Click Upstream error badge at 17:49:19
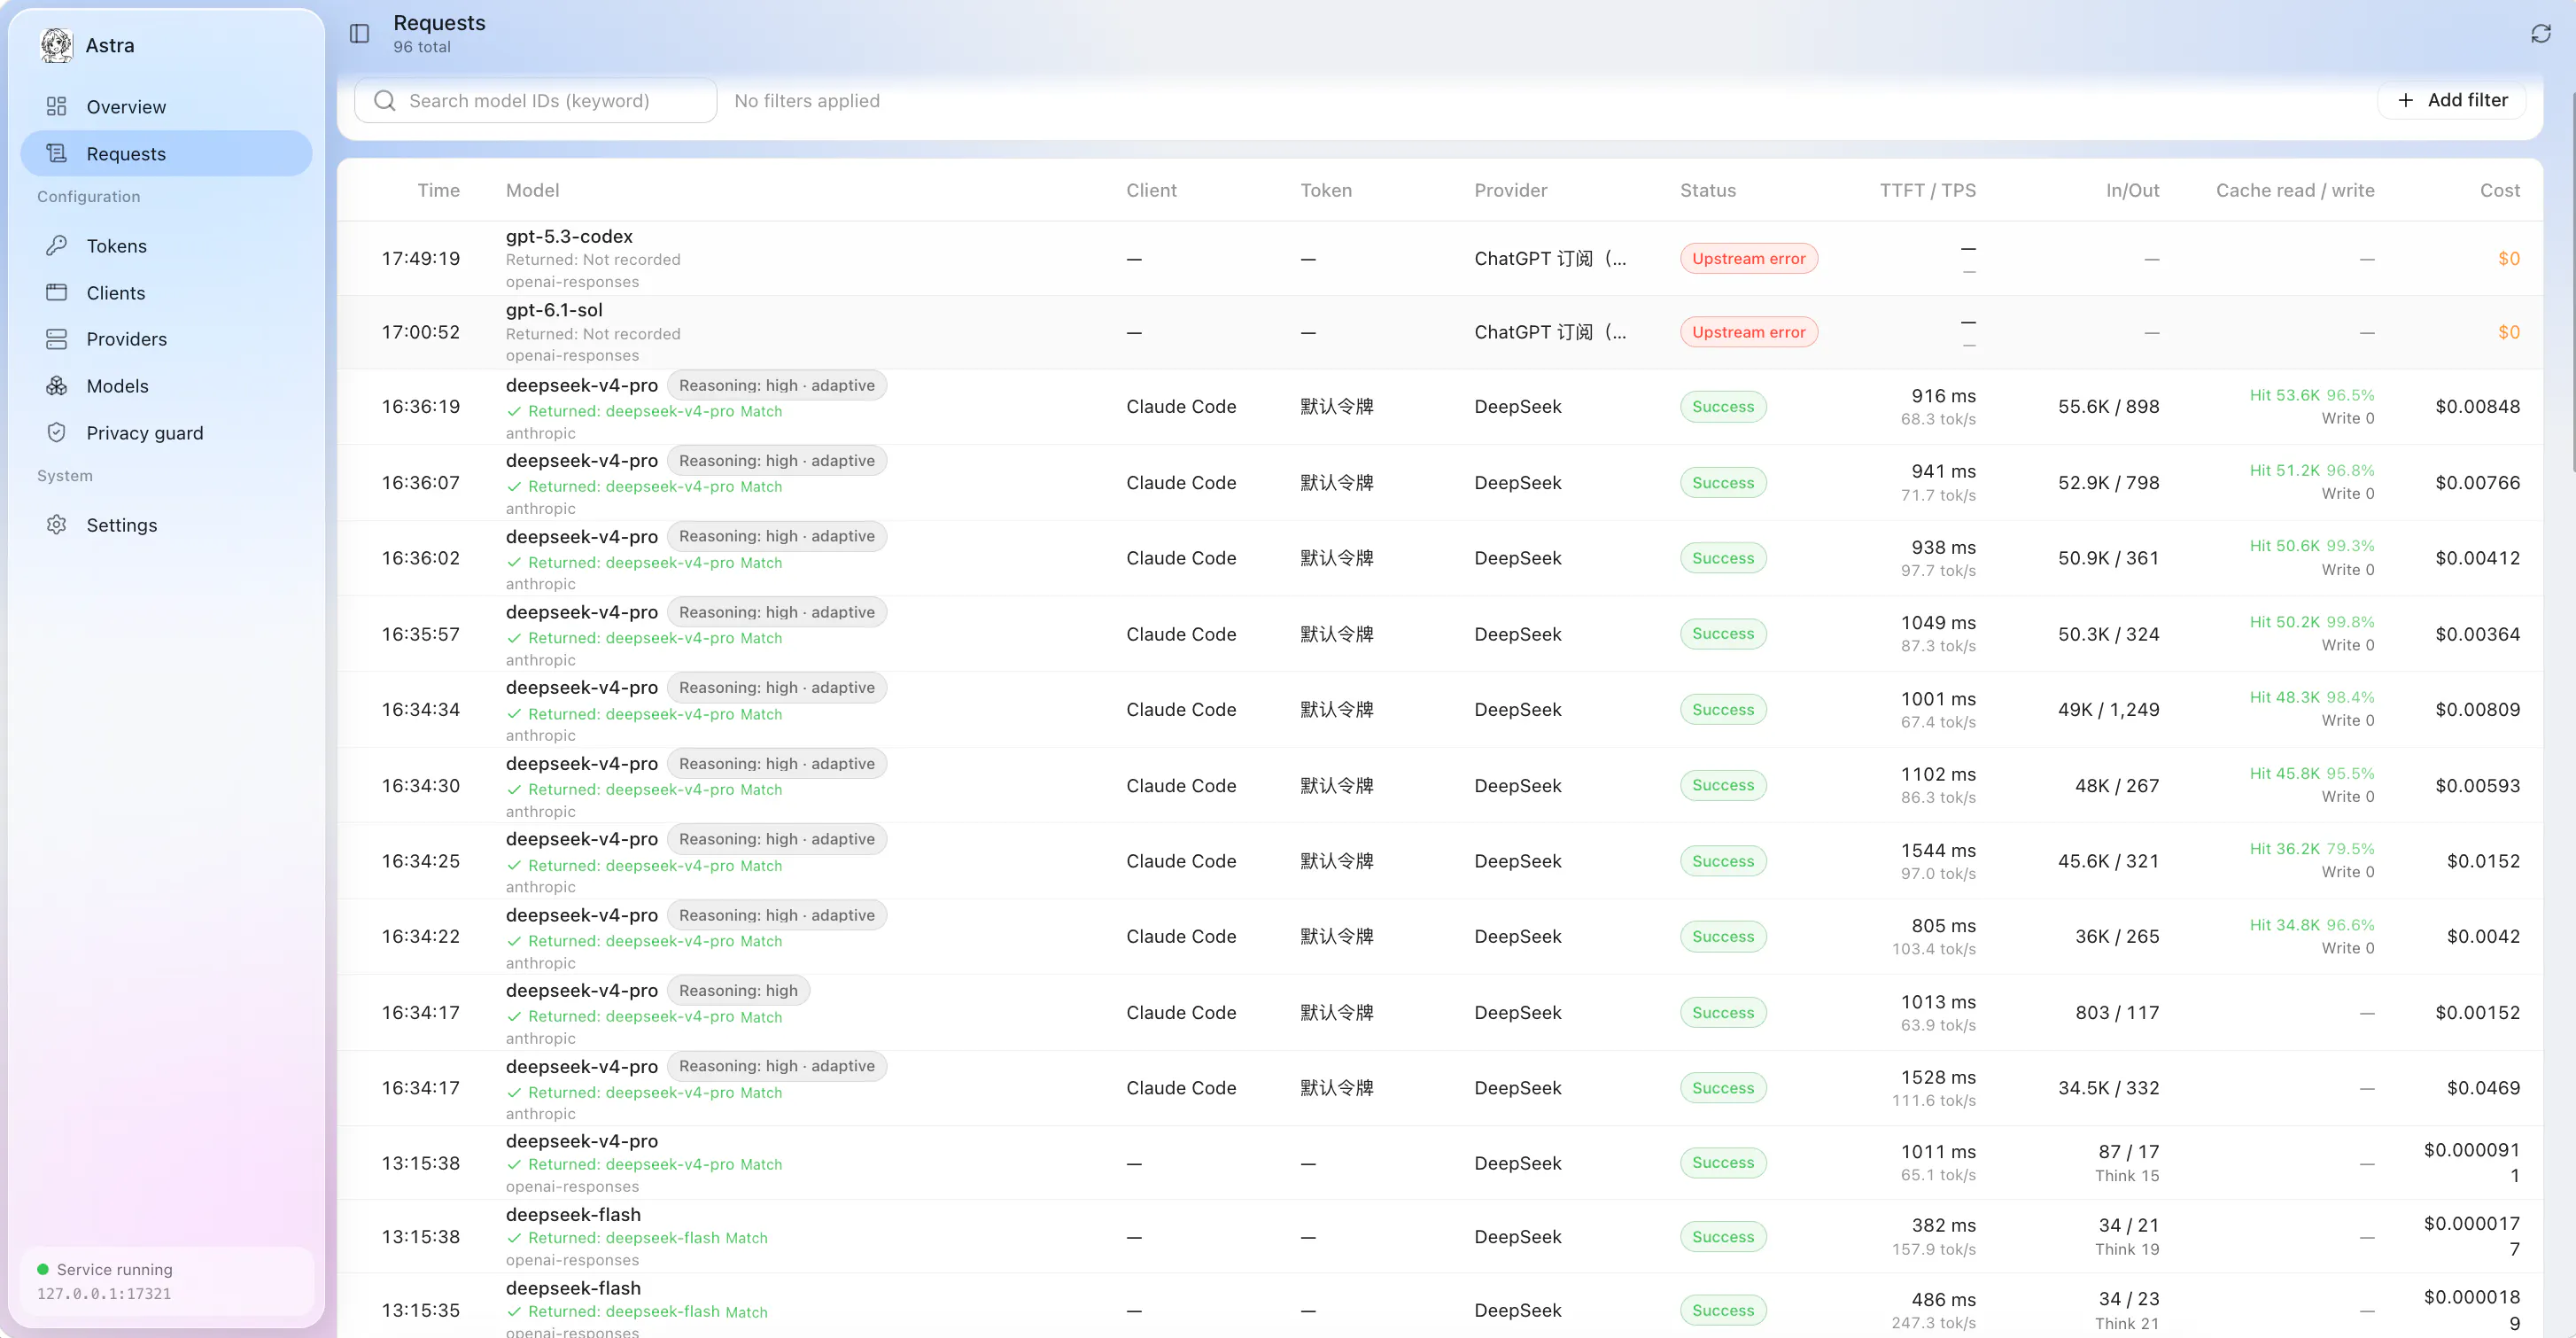Screen dimensions: 2576x1338 tap(1748, 258)
